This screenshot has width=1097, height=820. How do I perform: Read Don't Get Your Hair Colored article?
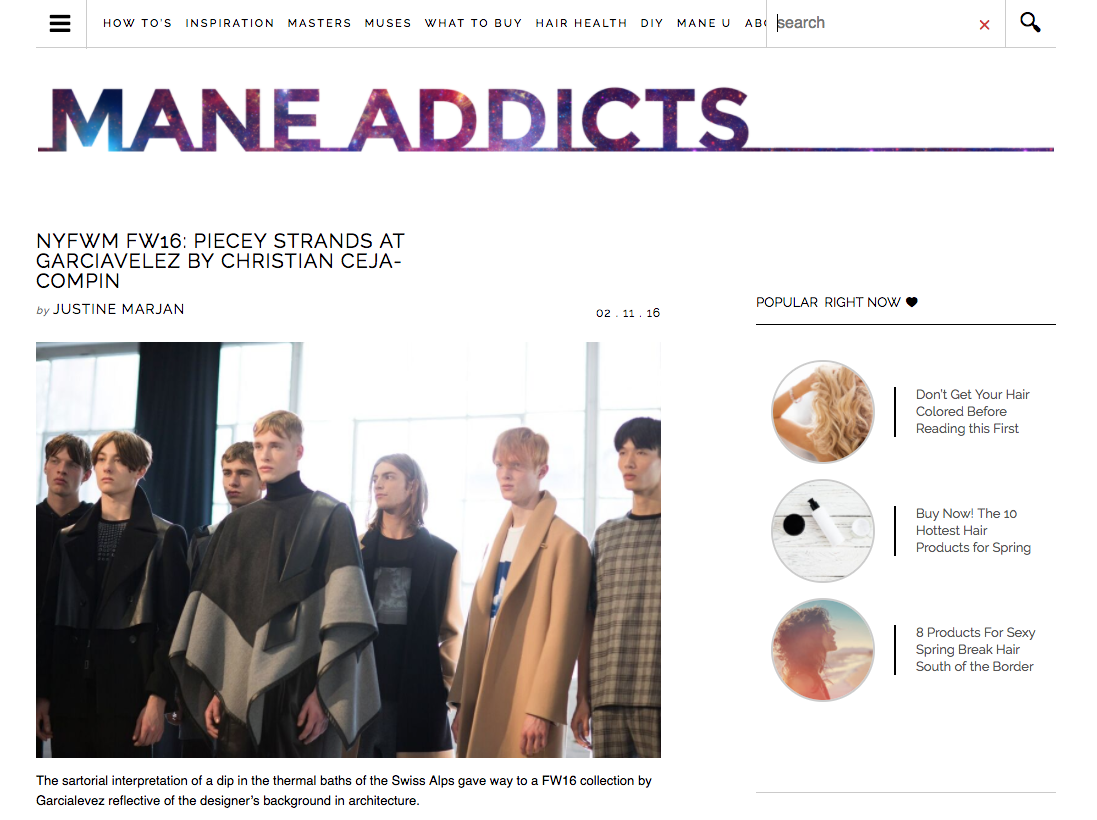click(x=972, y=411)
